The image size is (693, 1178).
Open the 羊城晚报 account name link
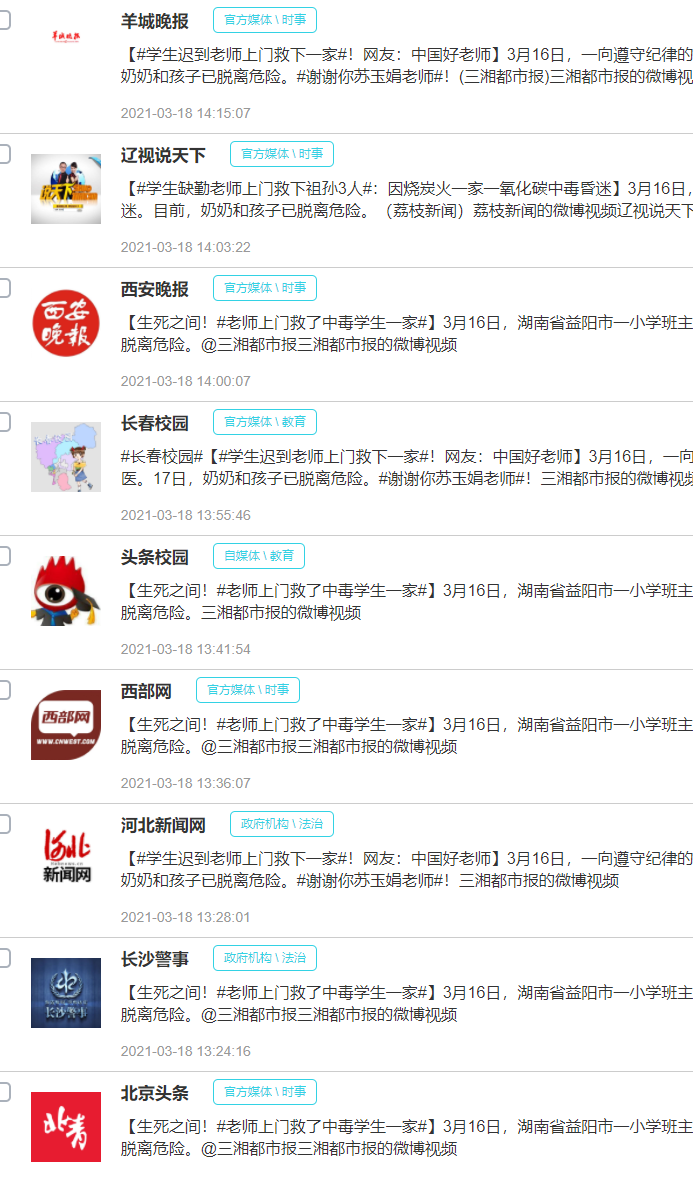pos(155,22)
